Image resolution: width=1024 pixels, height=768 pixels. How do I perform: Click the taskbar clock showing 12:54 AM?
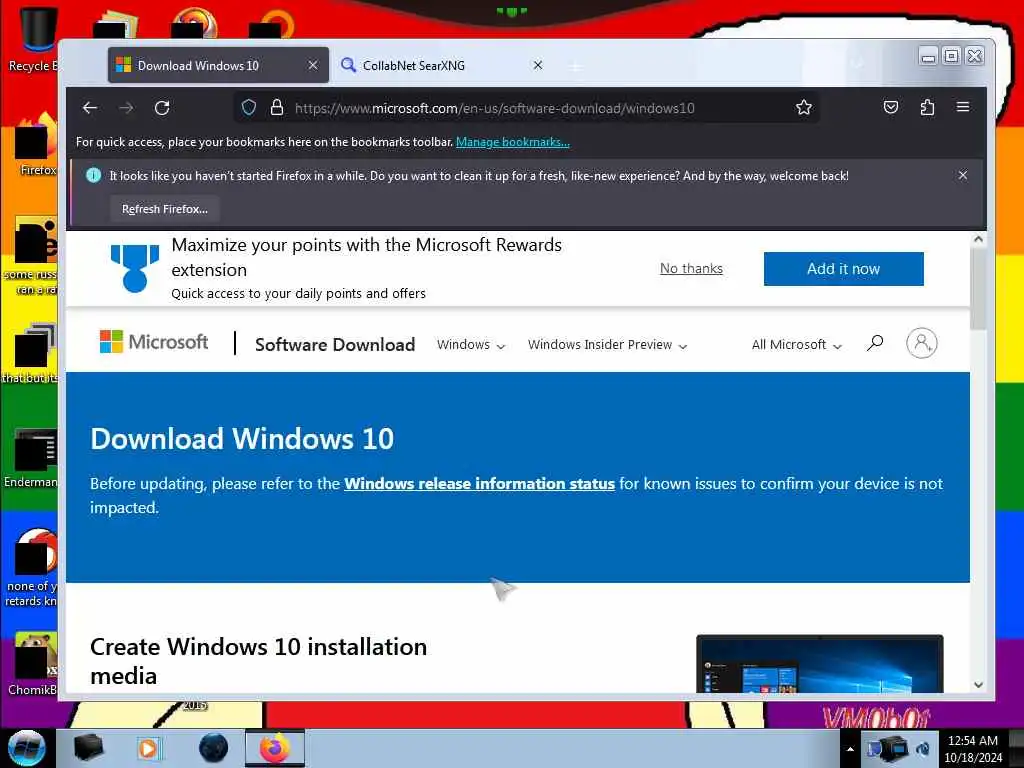[973, 749]
